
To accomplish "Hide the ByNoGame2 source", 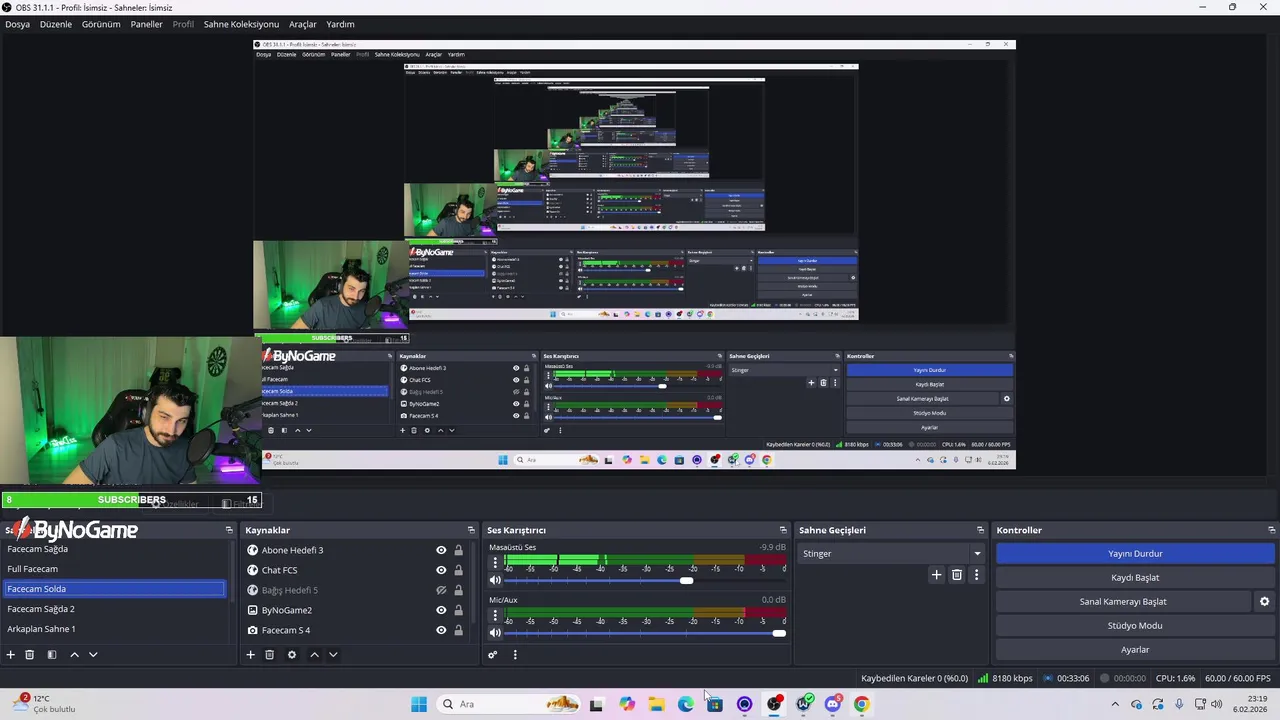I will (441, 610).
